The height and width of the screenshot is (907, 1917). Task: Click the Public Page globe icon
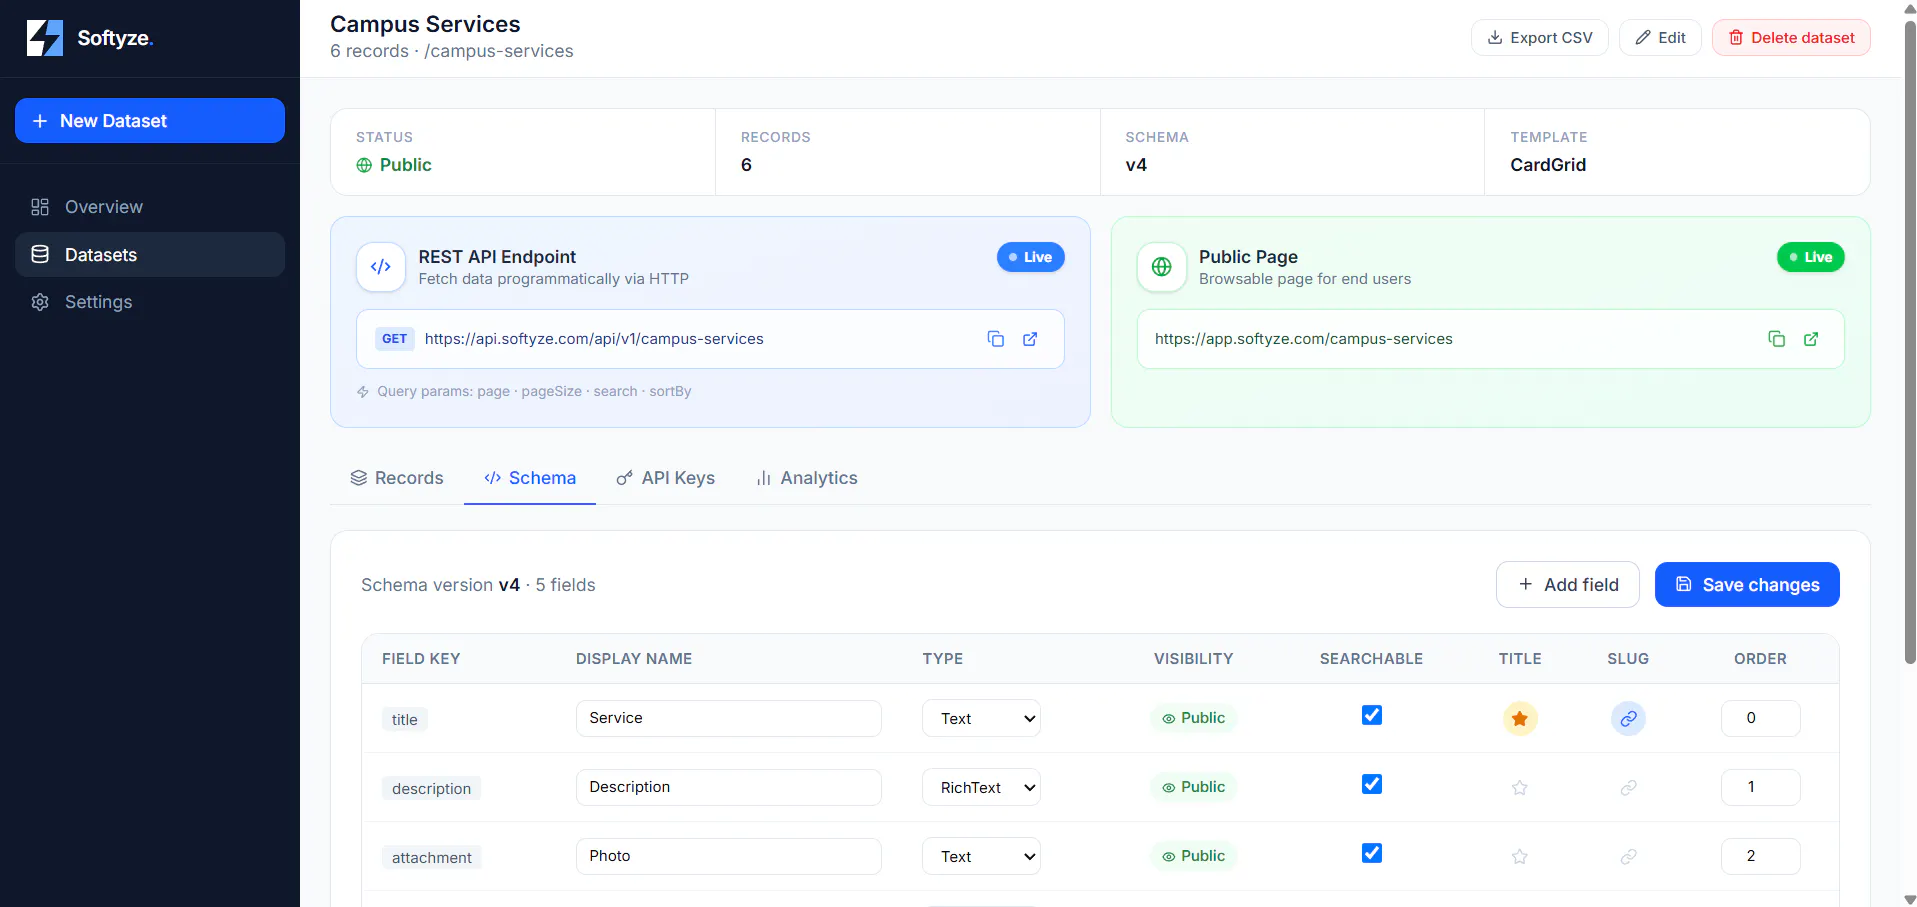click(x=1162, y=267)
